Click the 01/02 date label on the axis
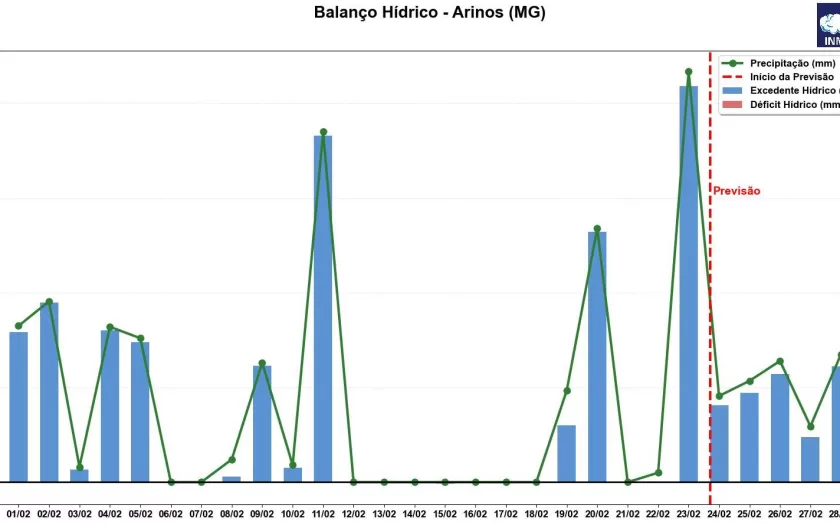The height and width of the screenshot is (525, 840). click(19, 514)
